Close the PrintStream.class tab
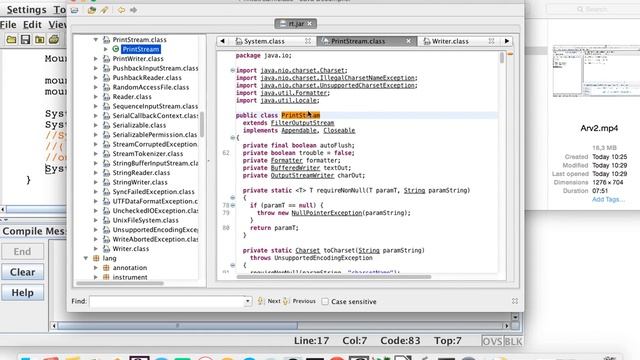640x360 pixels. click(x=408, y=41)
